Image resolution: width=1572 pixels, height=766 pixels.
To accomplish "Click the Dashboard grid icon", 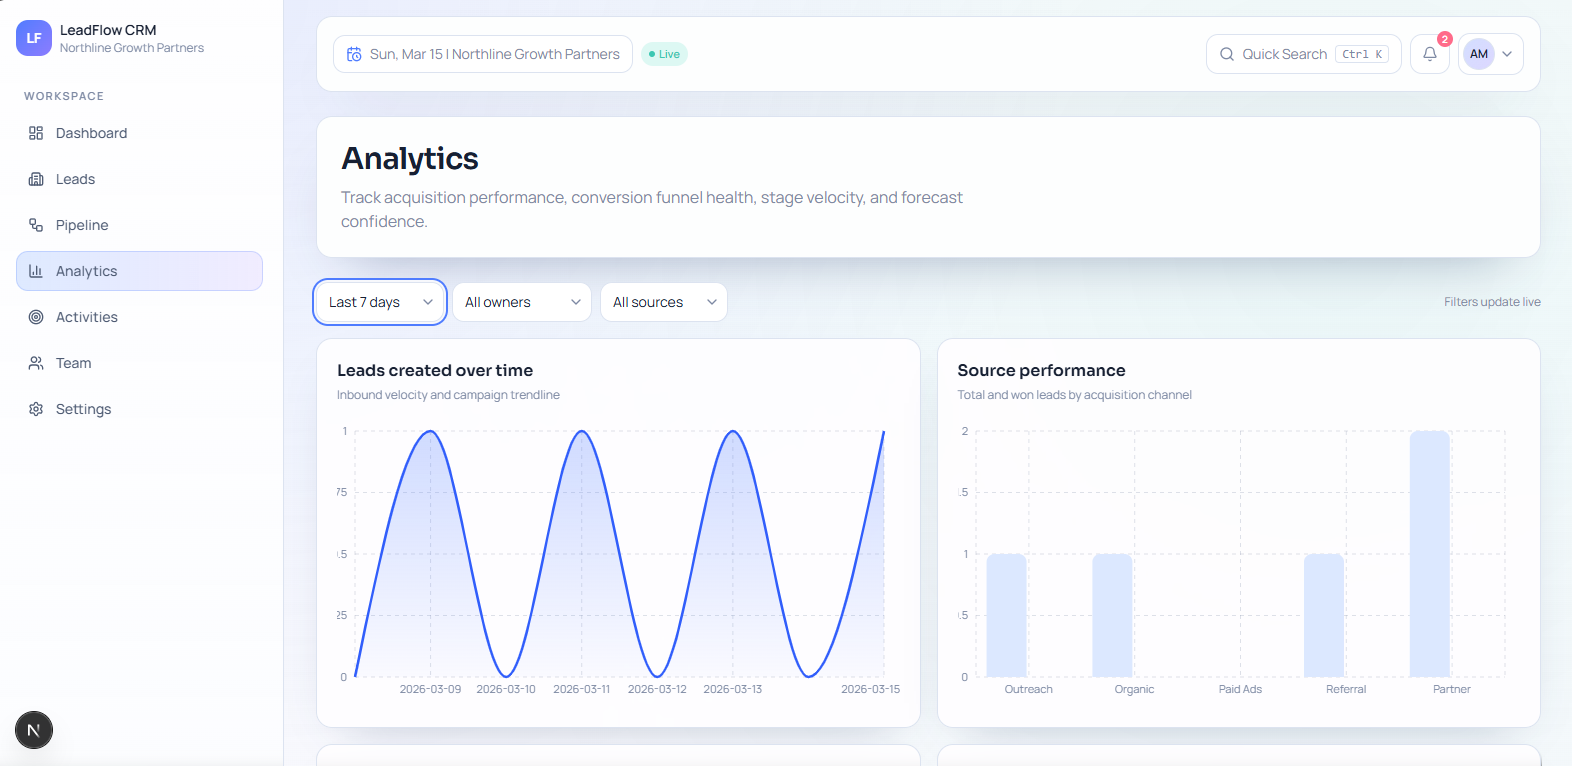I will (x=36, y=133).
